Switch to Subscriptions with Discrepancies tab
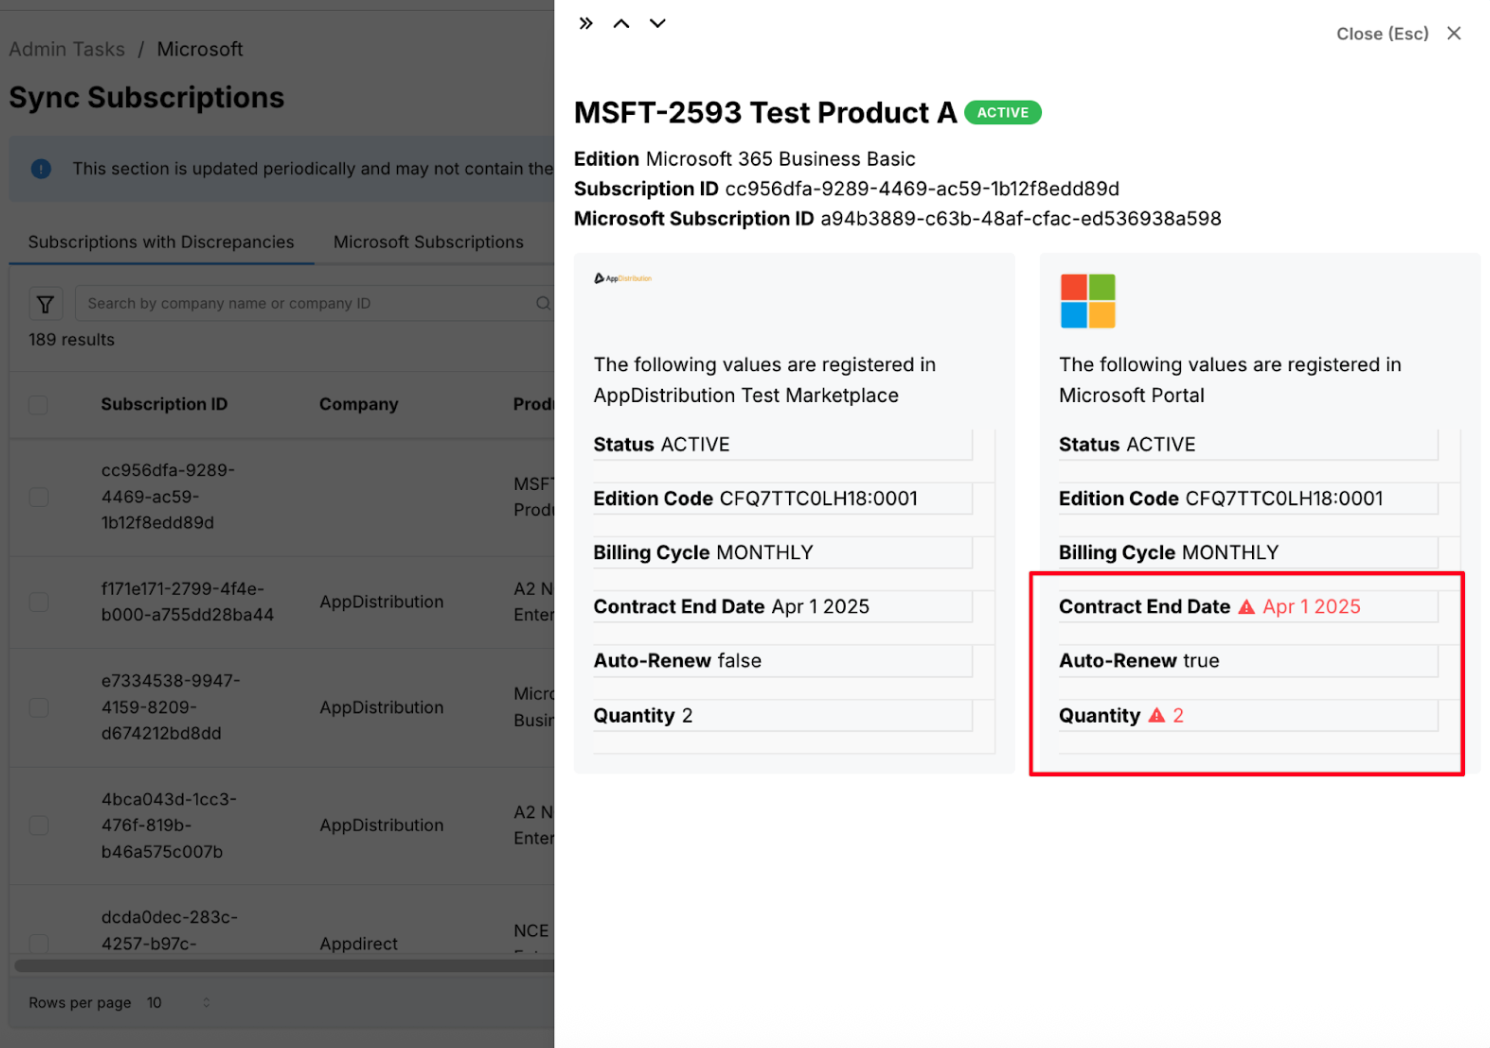 click(x=161, y=242)
